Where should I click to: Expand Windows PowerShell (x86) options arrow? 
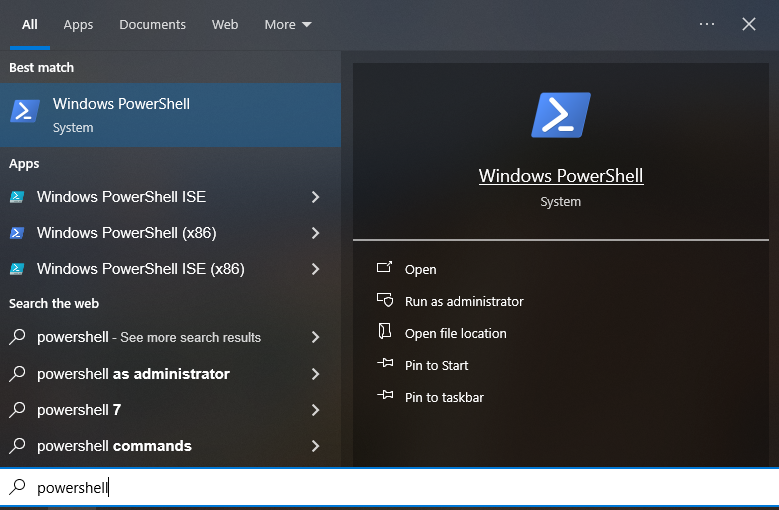(315, 233)
